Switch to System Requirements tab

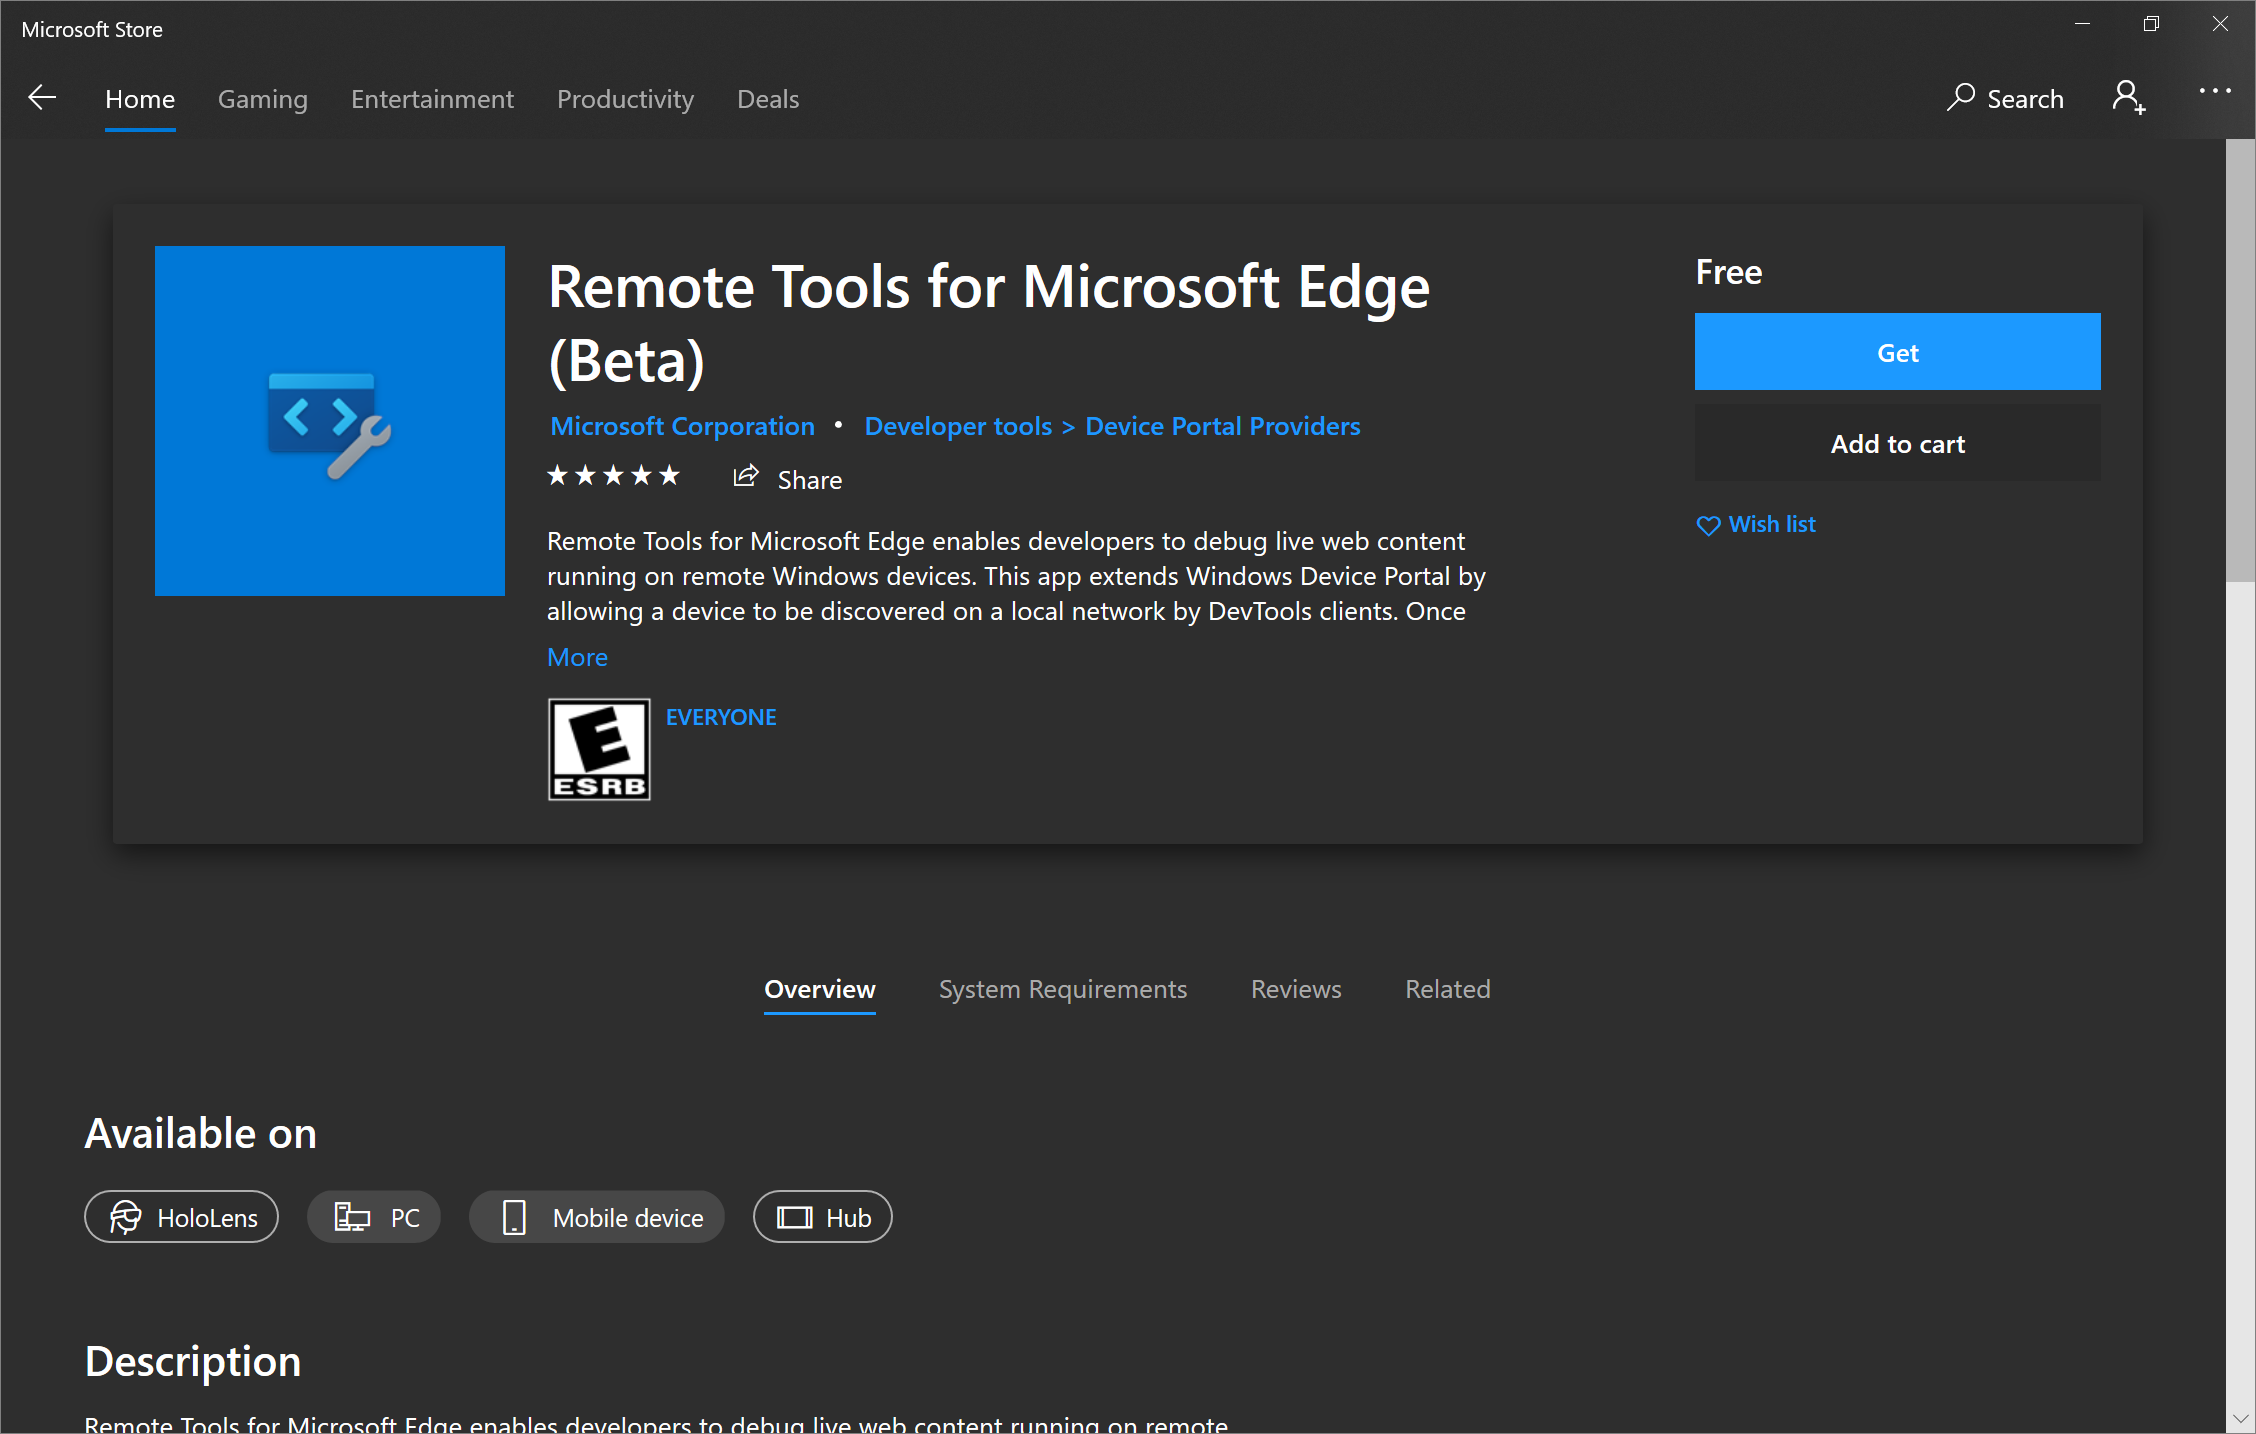point(1061,988)
